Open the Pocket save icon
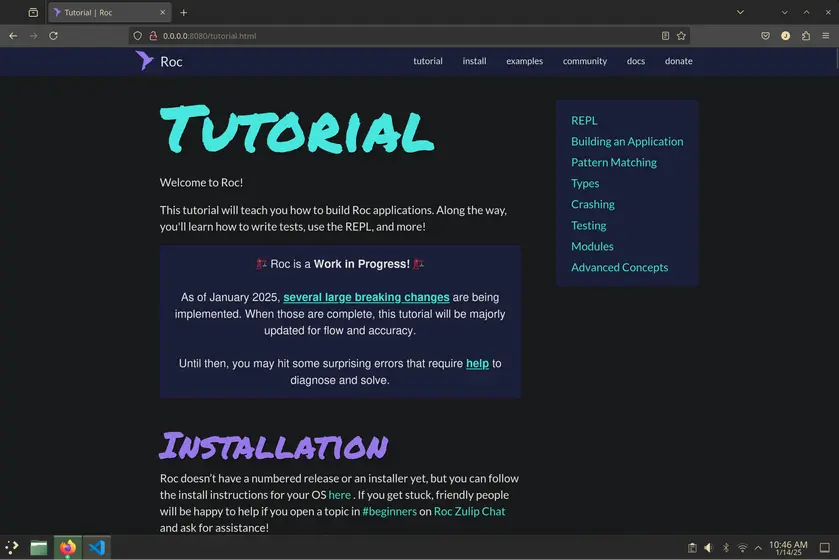This screenshot has height=560, width=839. [765, 36]
